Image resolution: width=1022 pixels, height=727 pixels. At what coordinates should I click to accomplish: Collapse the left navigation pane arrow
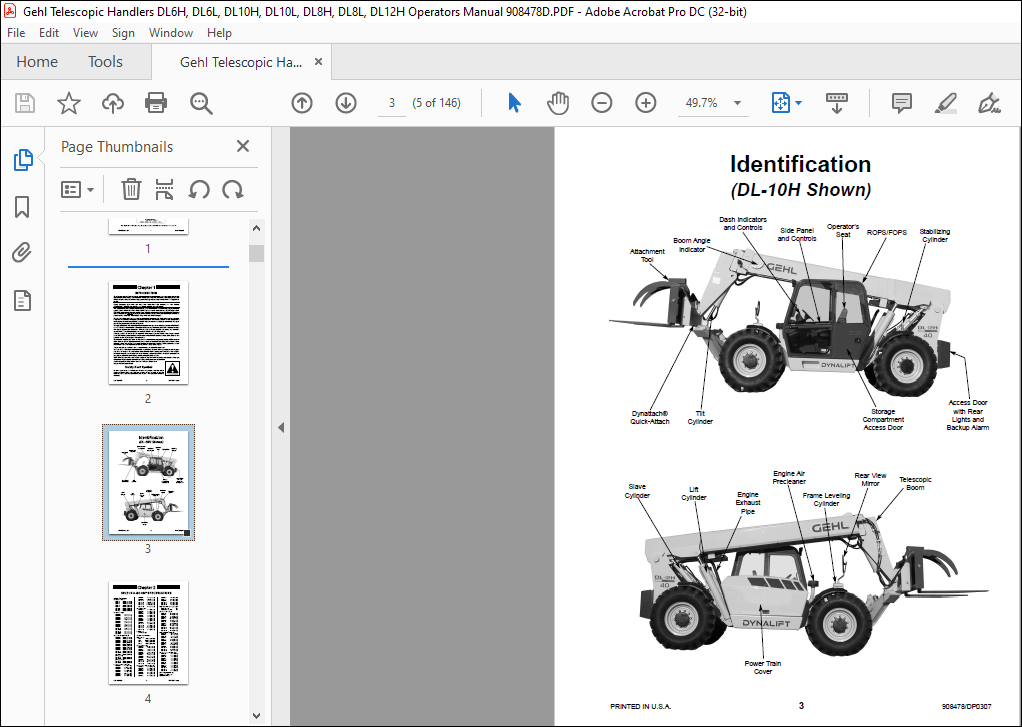click(x=281, y=428)
